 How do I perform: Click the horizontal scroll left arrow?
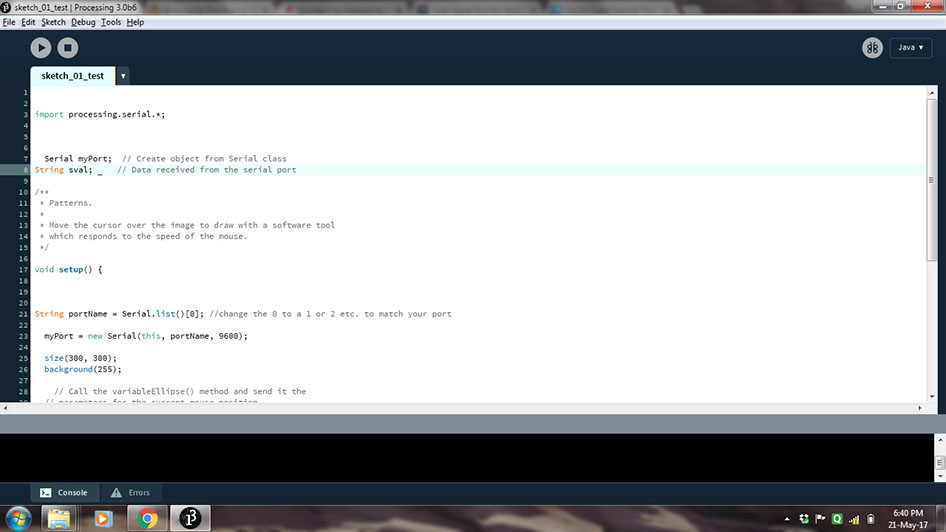(5, 408)
